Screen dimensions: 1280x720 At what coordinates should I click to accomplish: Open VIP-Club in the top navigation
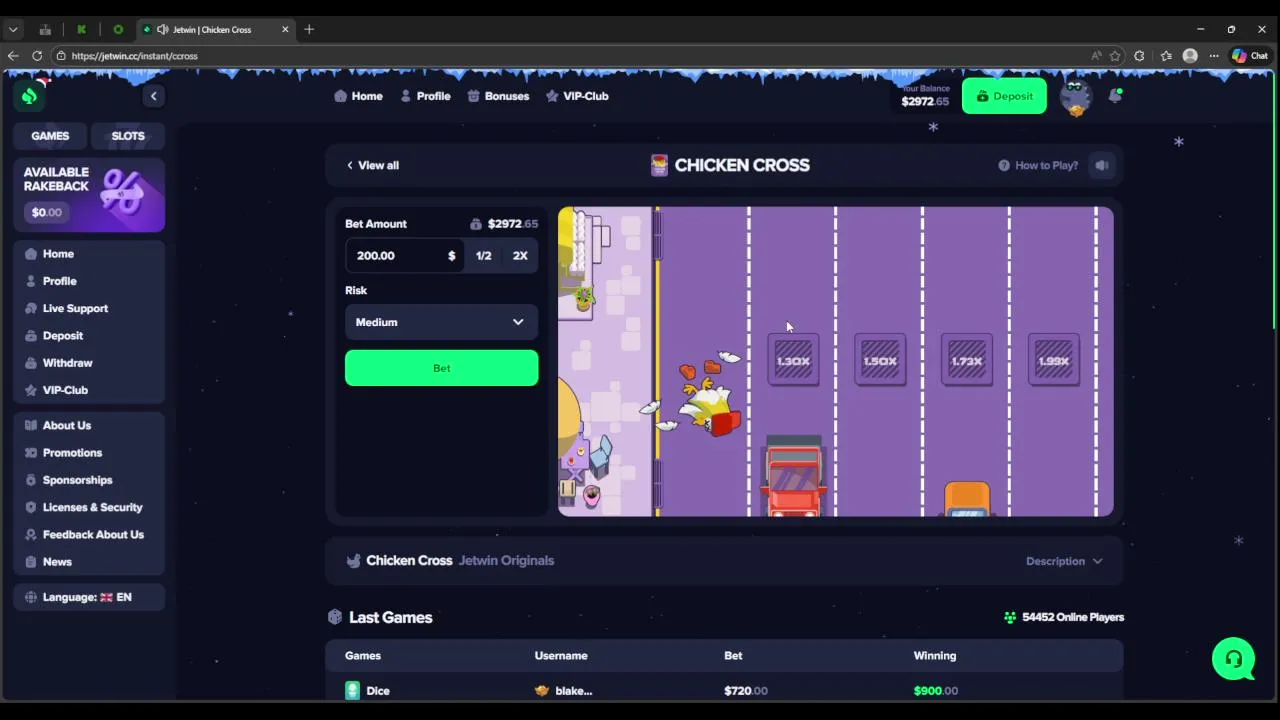tap(577, 96)
